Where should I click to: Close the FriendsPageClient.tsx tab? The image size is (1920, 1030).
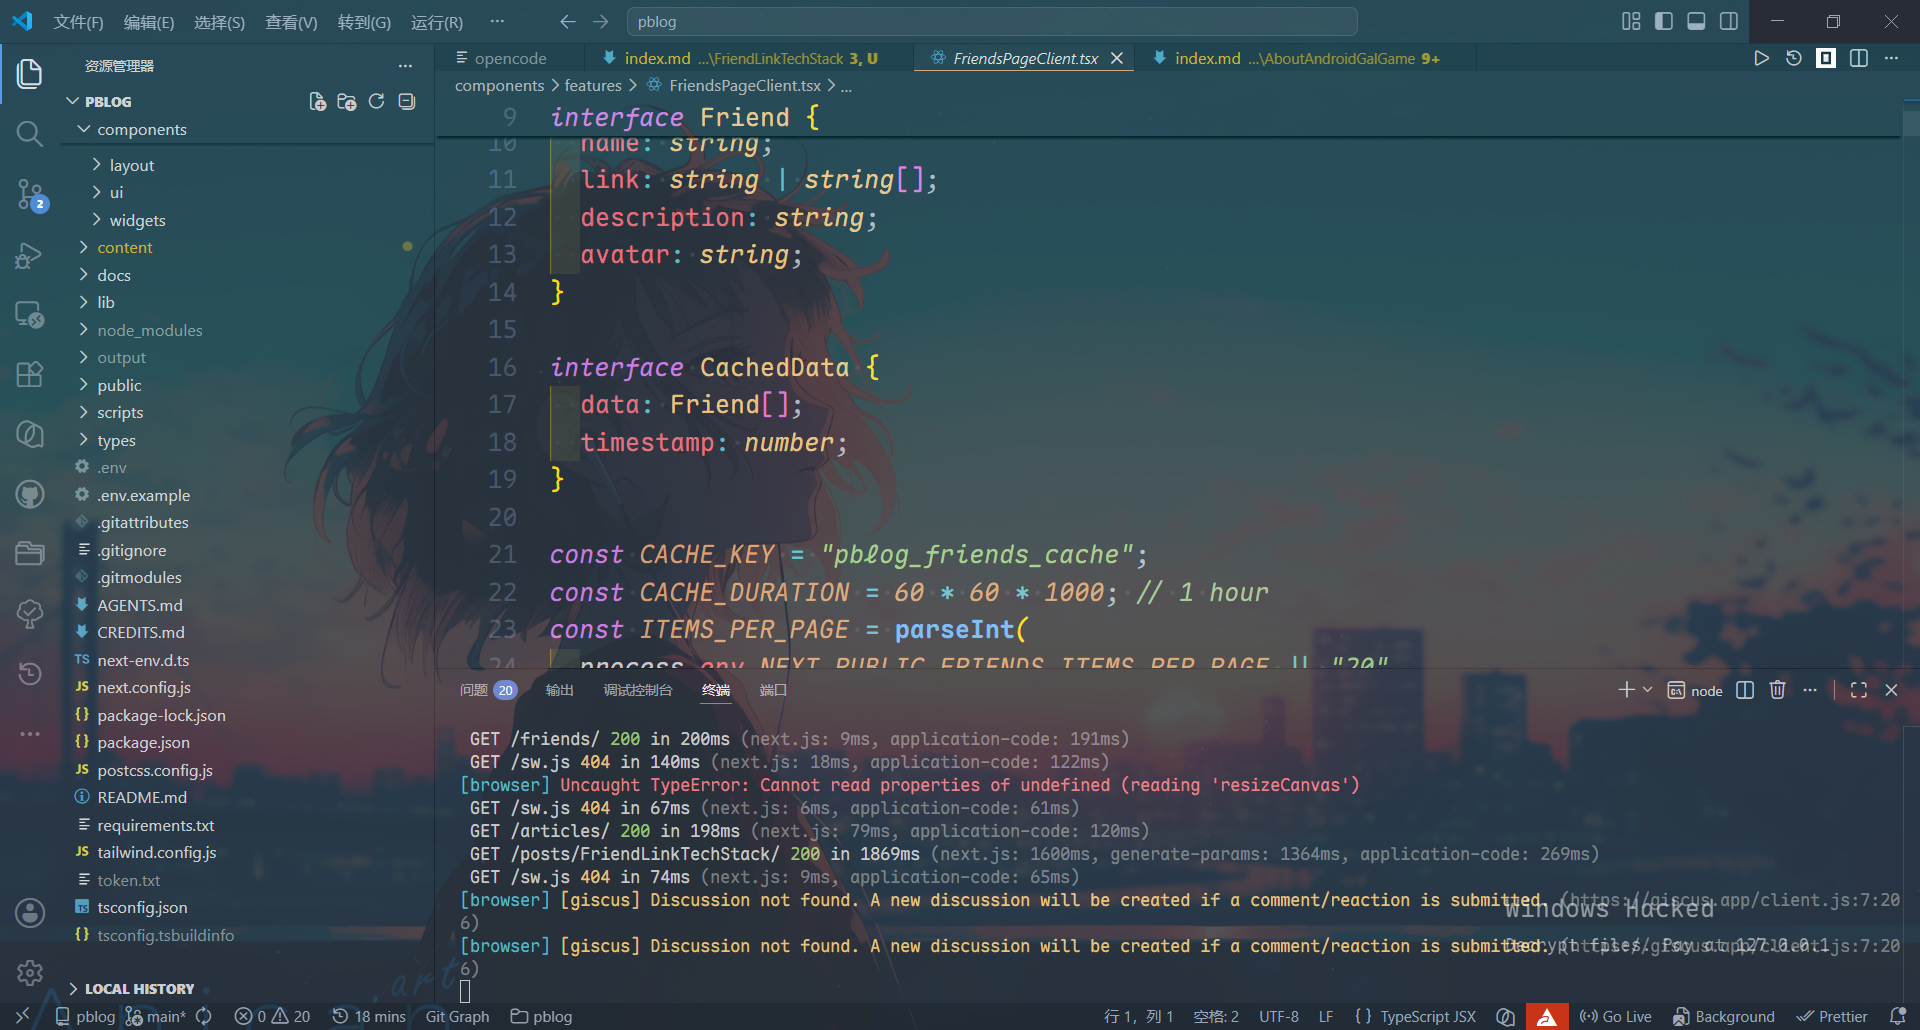pos(1117,58)
